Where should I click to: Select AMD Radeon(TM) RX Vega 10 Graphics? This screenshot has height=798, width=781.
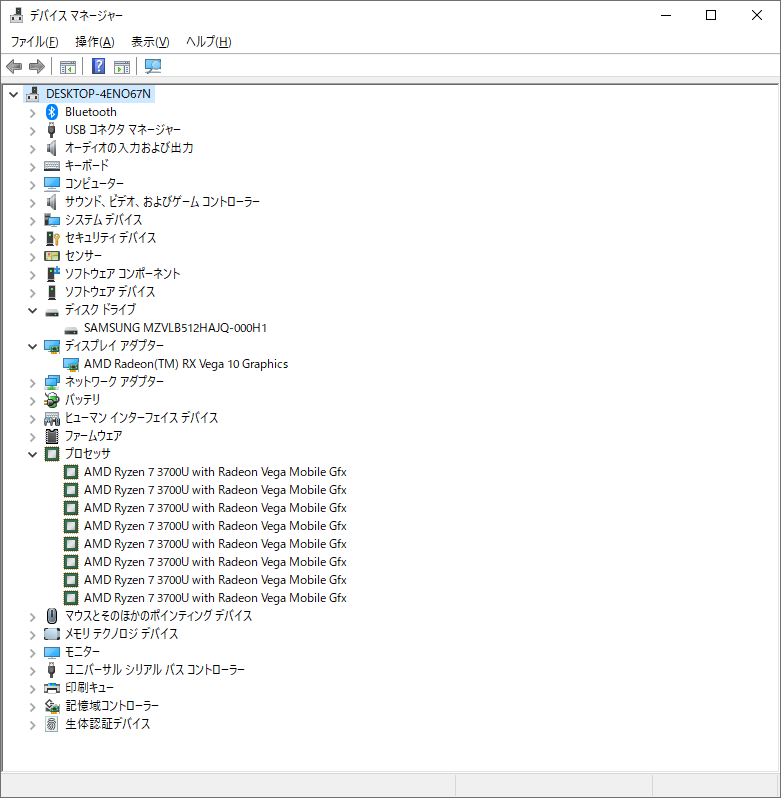pyautogui.click(x=186, y=364)
